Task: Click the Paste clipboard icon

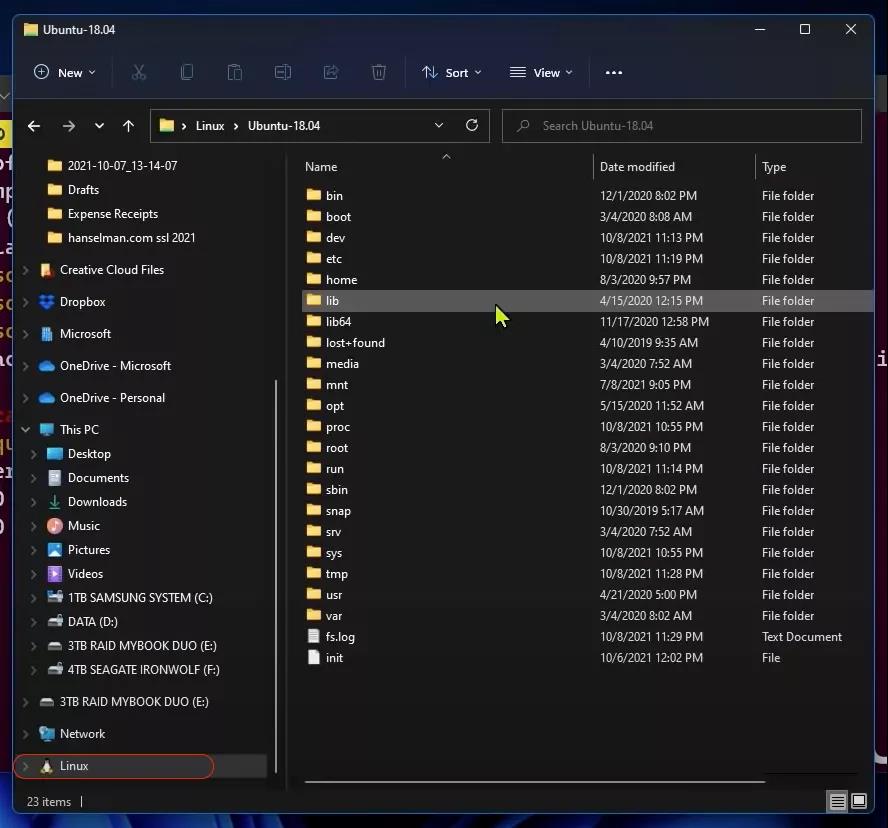Action: (x=234, y=72)
